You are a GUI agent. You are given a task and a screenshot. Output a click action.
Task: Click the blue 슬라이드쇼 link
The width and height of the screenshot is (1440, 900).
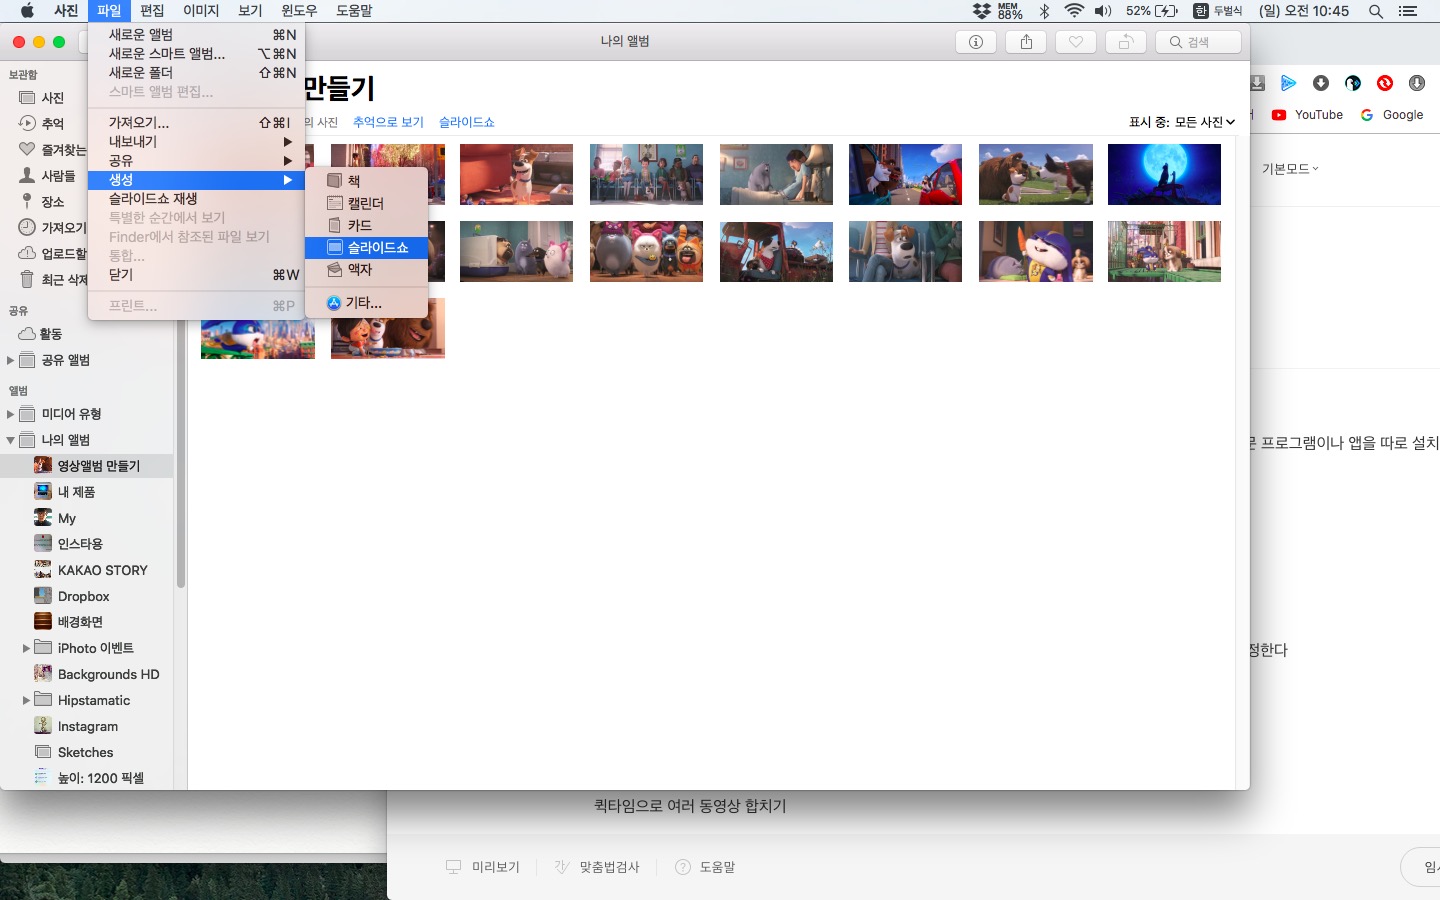pyautogui.click(x=467, y=122)
